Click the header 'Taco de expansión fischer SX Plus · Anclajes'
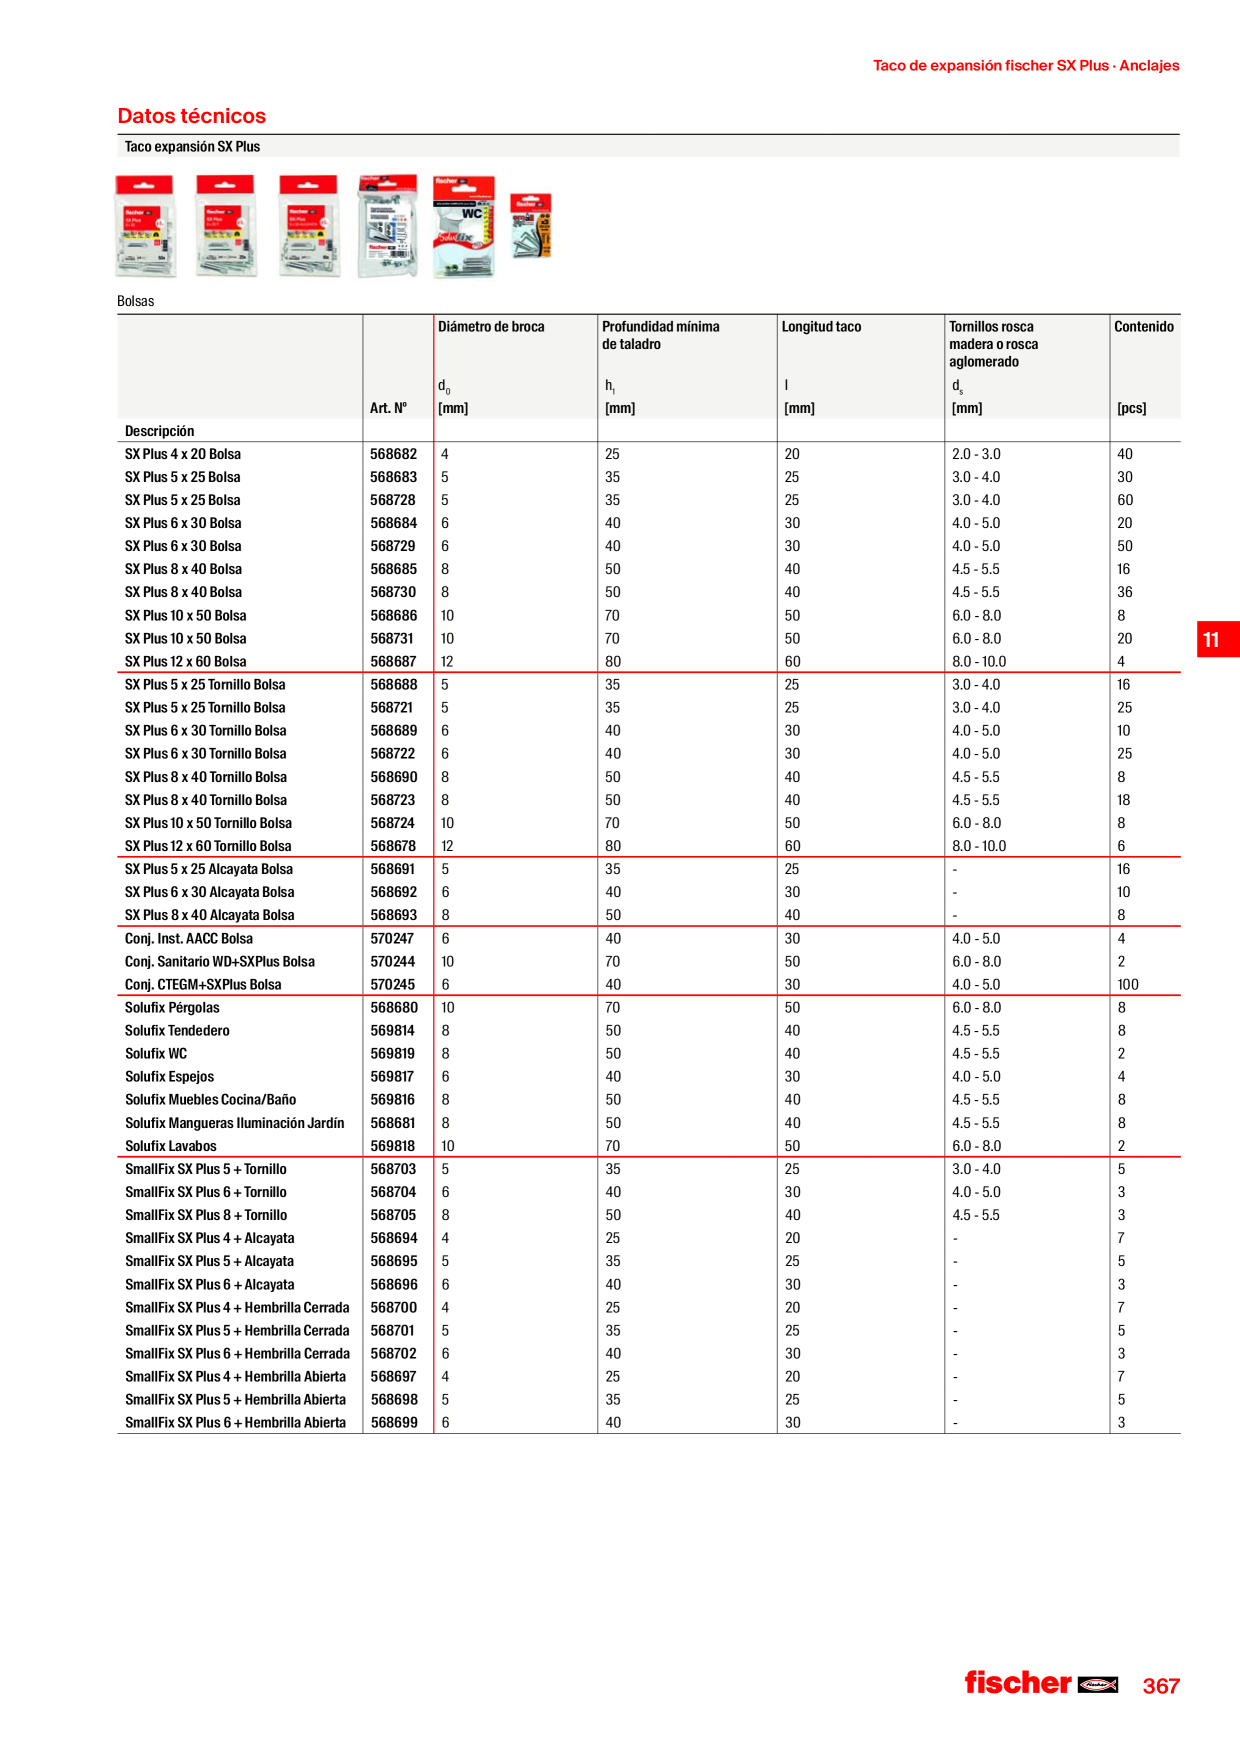This screenshot has width=1240, height=1754. pyautogui.click(x=1026, y=66)
